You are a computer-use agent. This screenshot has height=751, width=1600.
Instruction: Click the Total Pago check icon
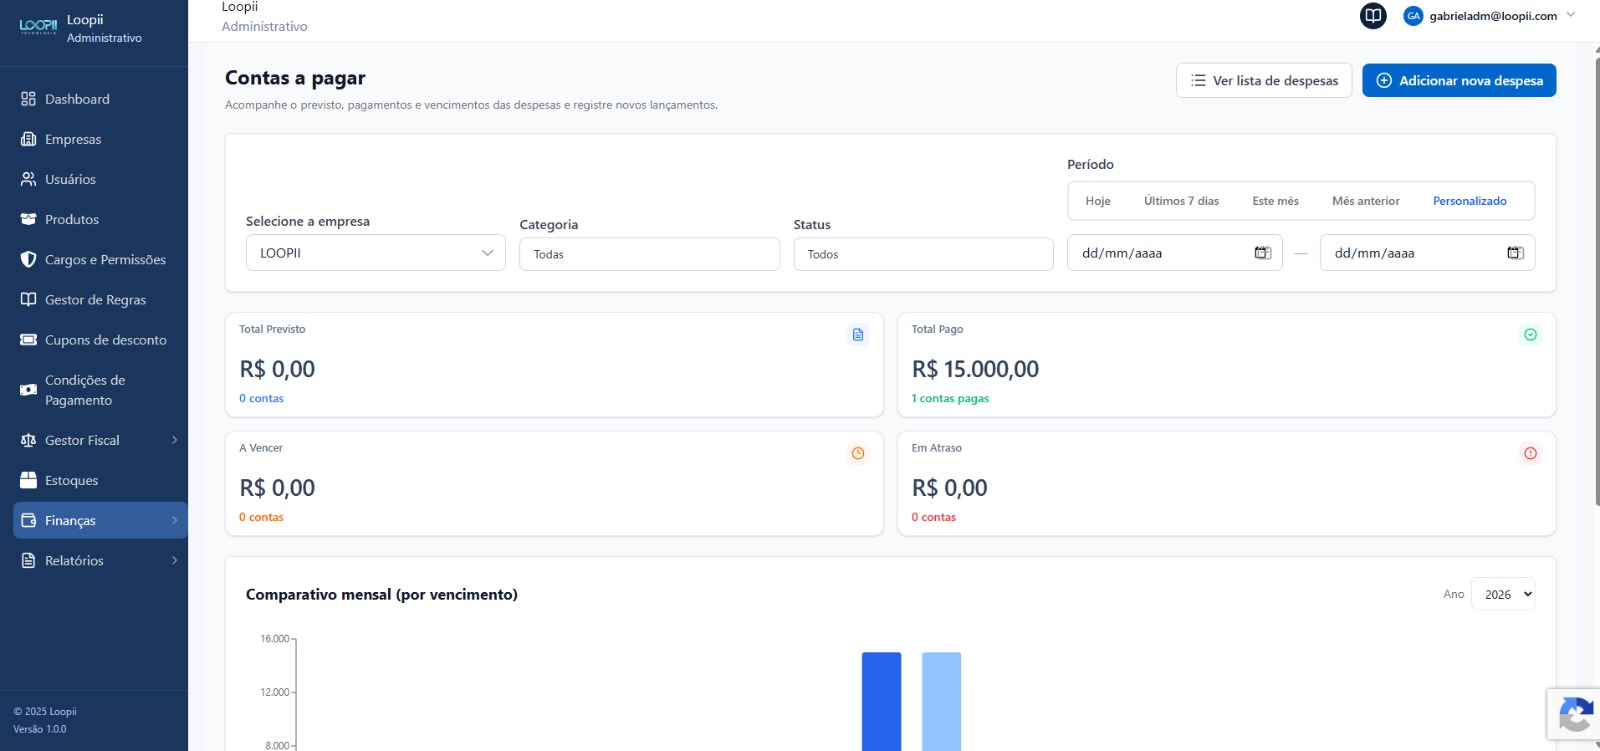(1530, 335)
